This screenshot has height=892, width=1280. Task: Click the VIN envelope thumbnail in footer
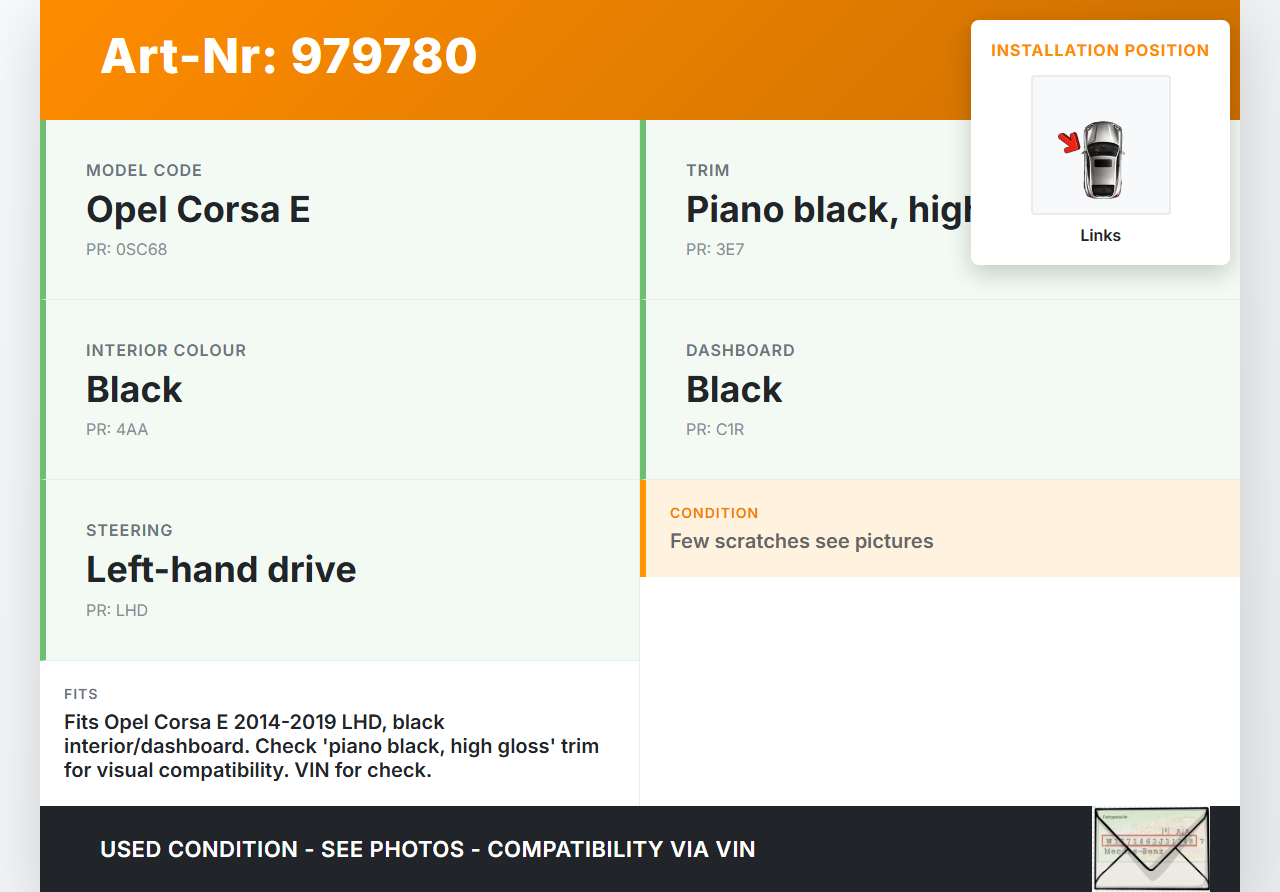pos(1150,848)
